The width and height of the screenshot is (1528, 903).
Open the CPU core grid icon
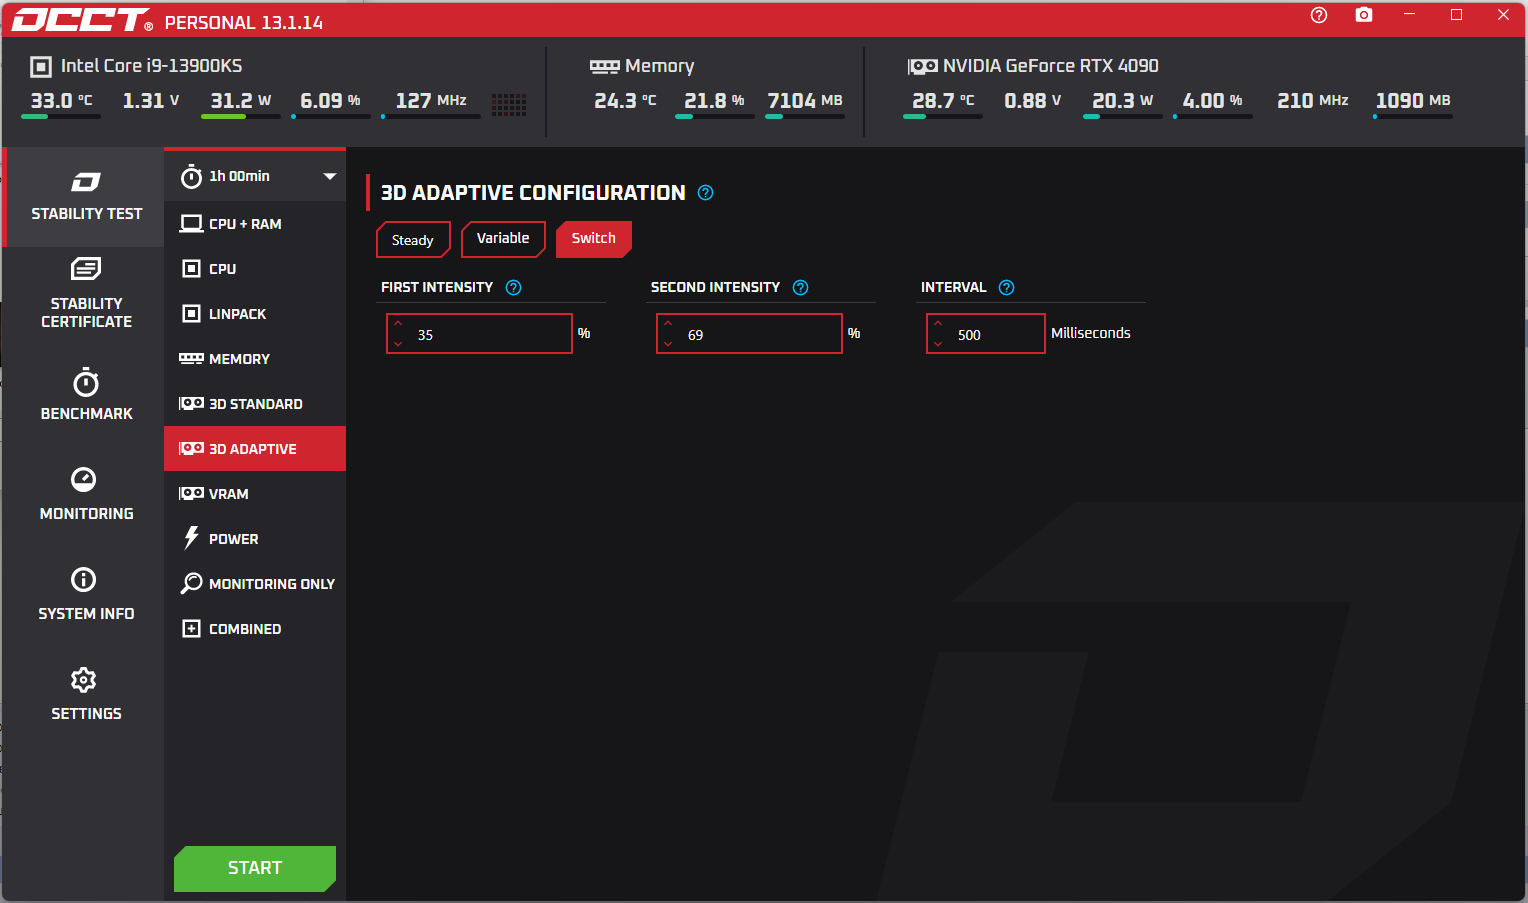509,104
